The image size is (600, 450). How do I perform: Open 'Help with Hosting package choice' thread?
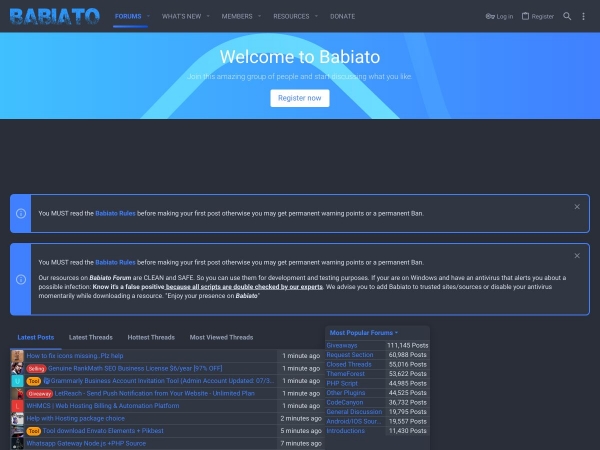(x=75, y=418)
